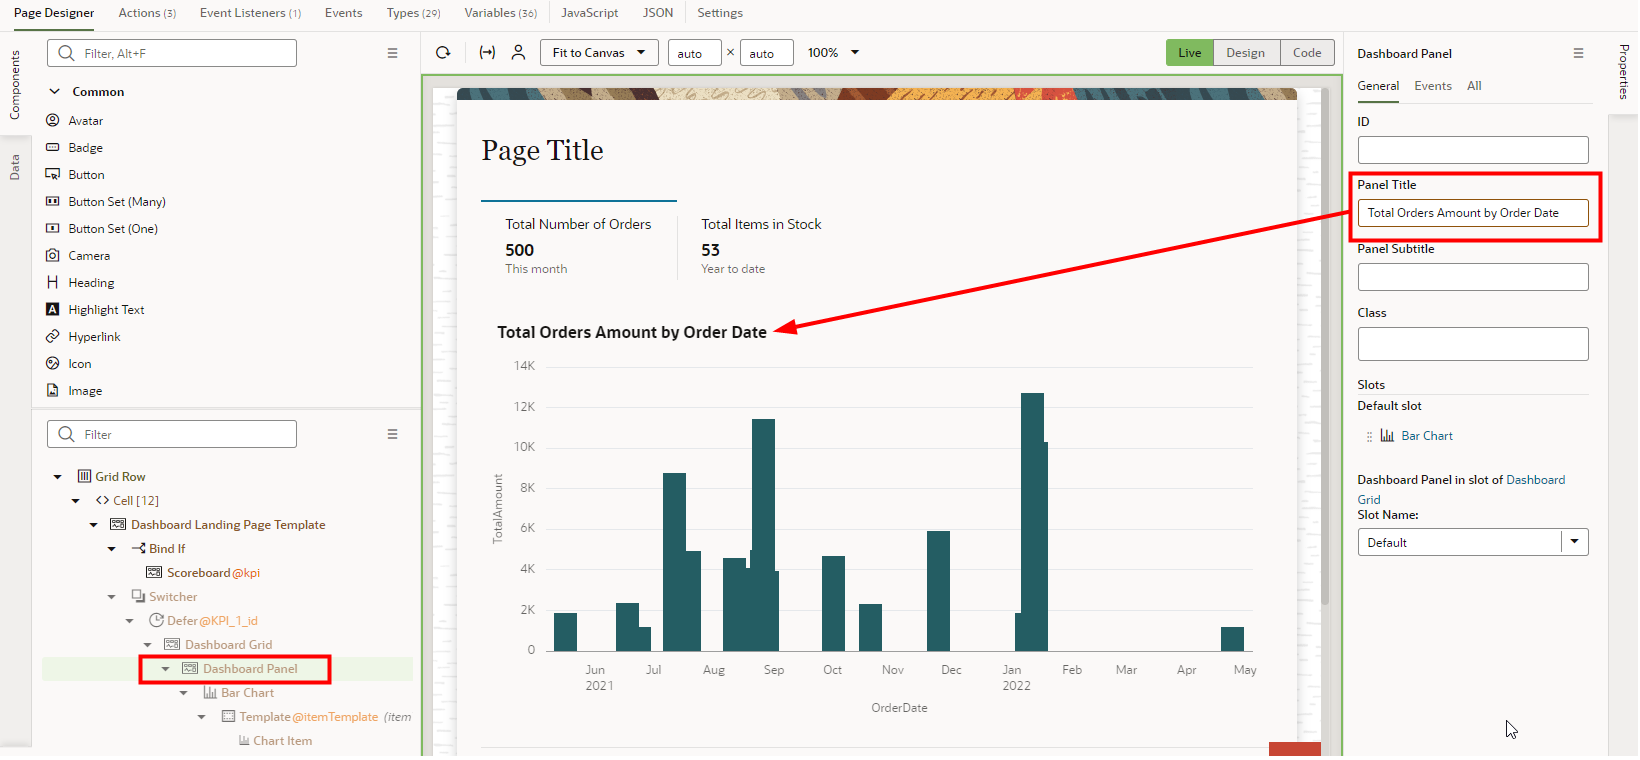Select the Button component icon

(53, 174)
